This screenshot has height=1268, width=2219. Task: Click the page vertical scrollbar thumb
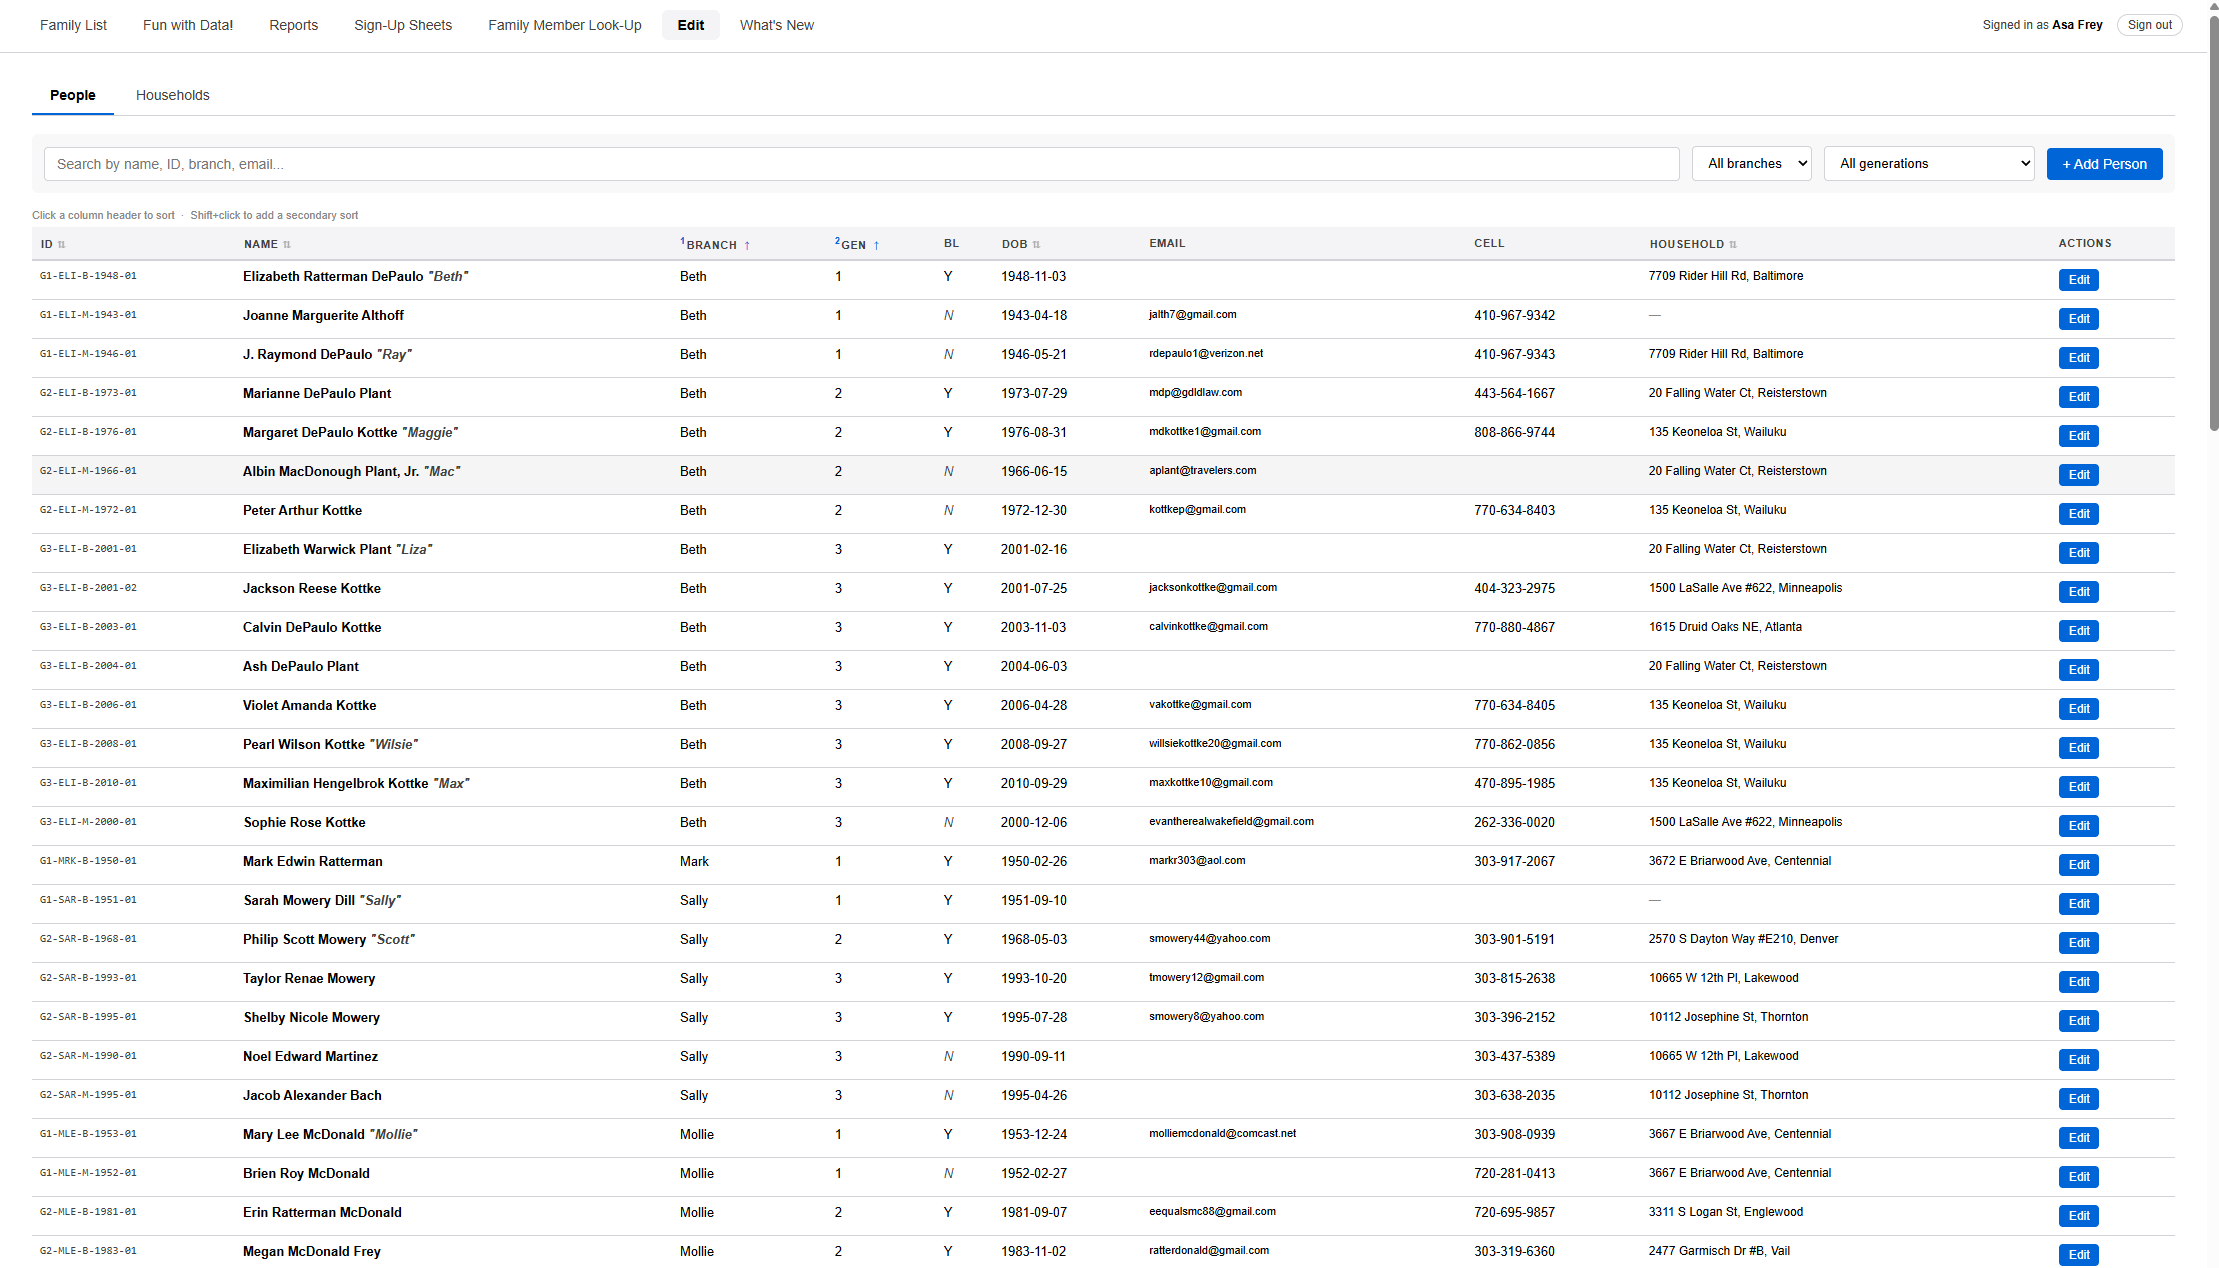[x=2213, y=222]
